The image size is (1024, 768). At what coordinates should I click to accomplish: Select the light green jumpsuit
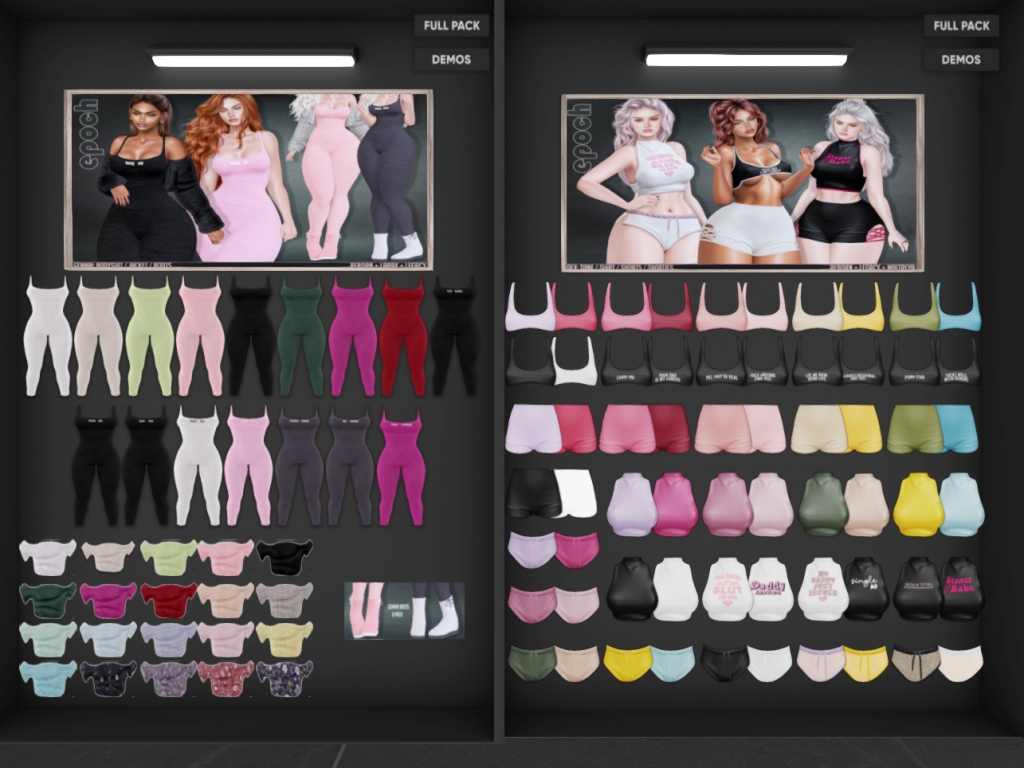[x=149, y=336]
